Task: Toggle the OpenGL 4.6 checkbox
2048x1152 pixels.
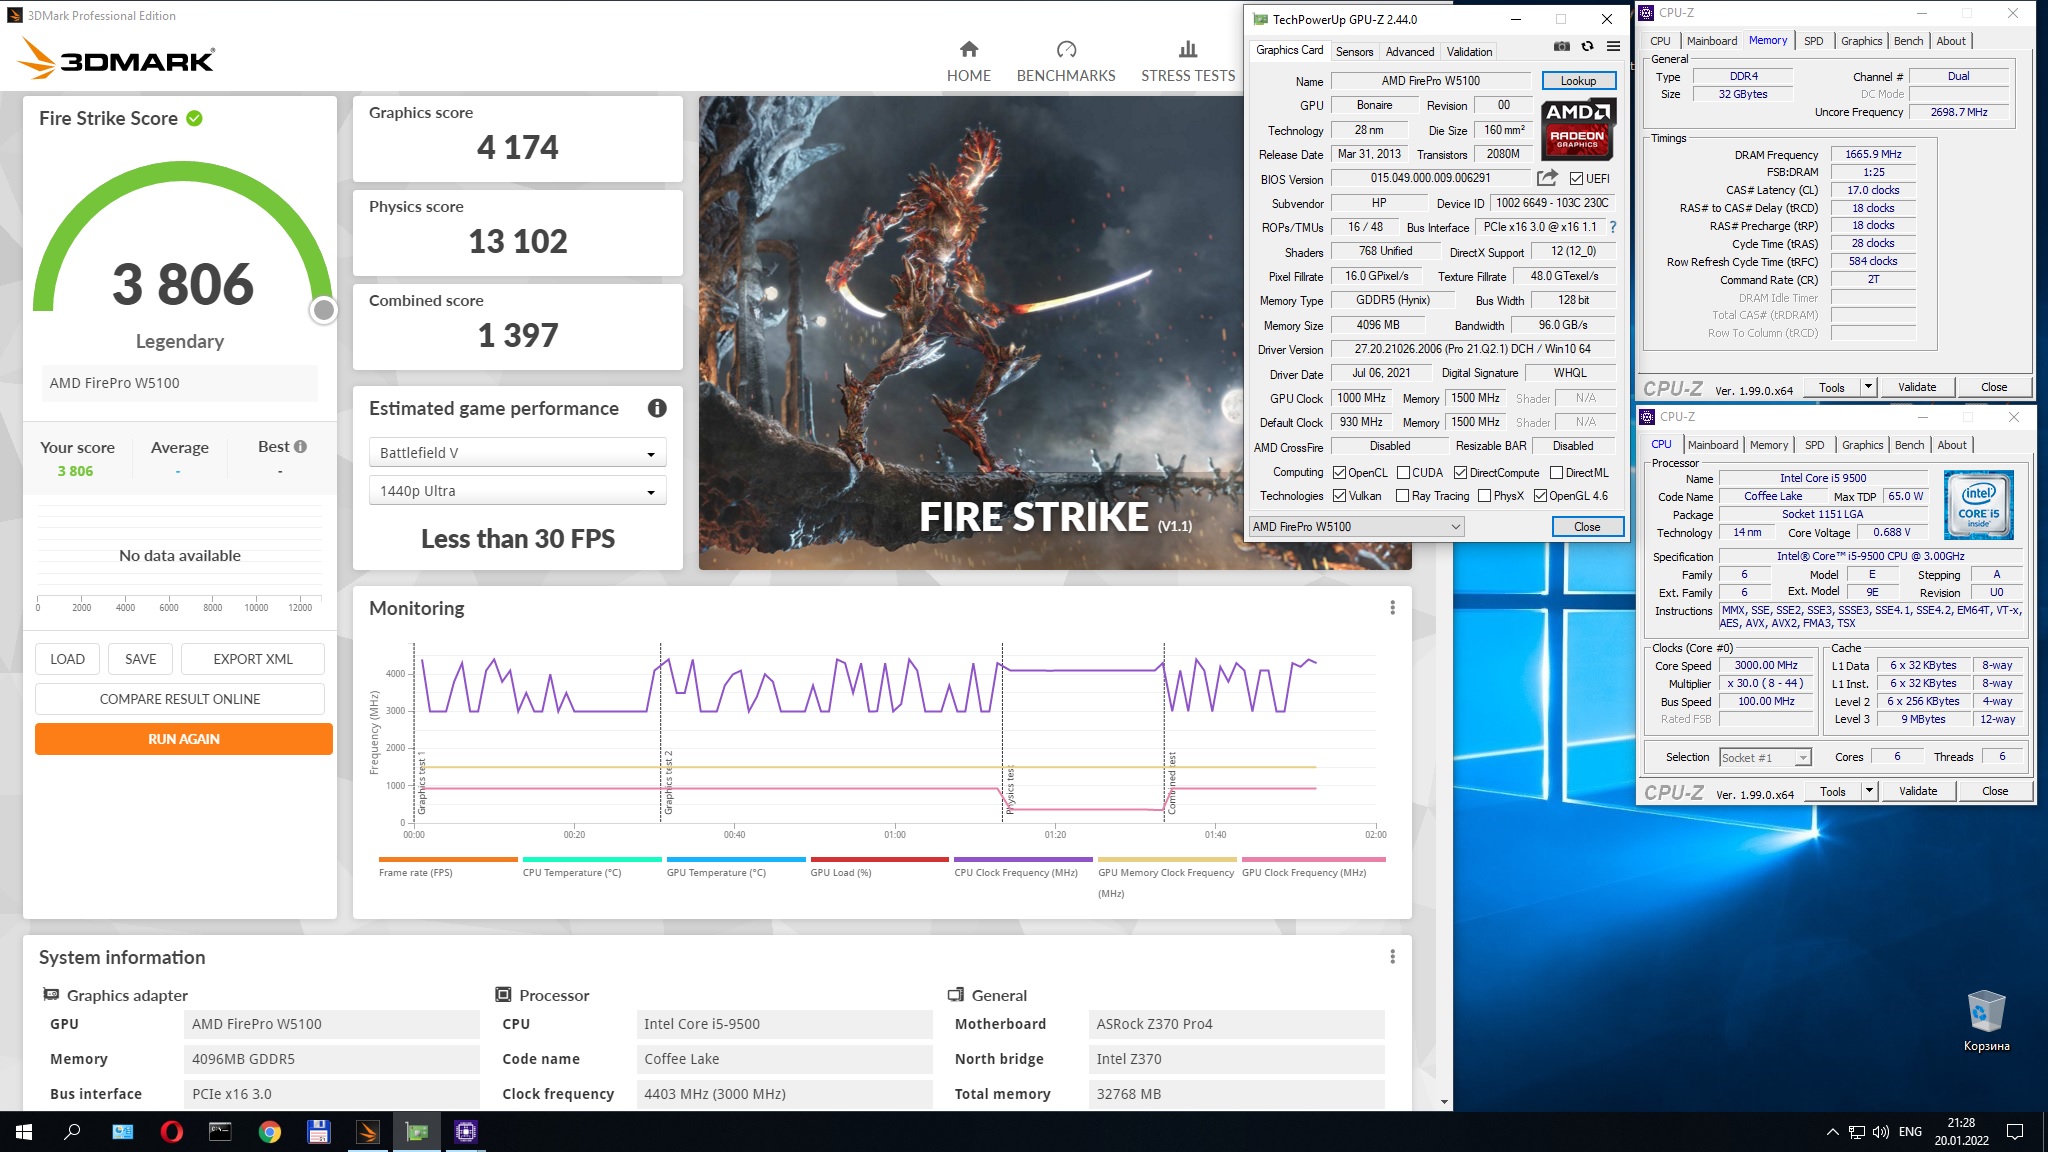Action: point(1540,496)
